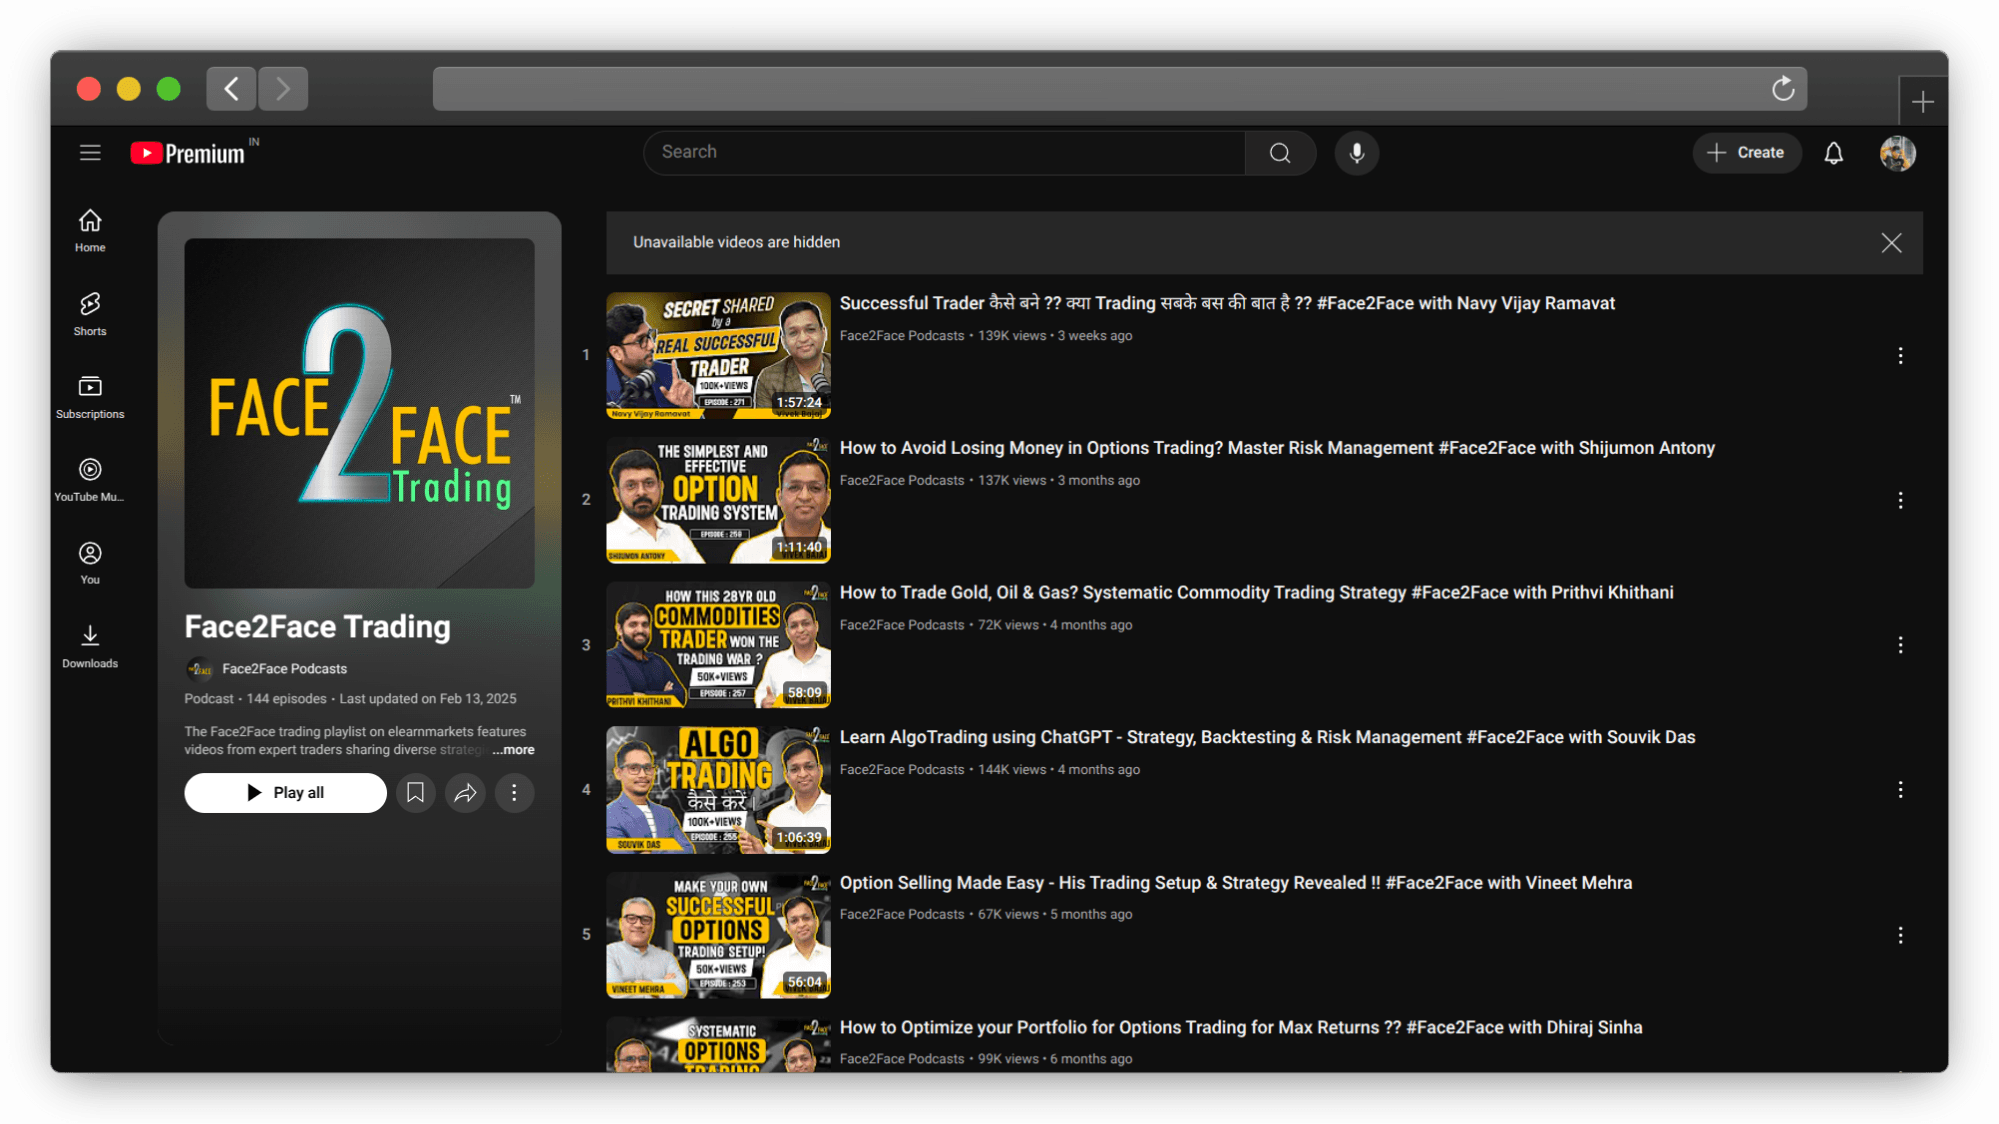Open a new browser tab
The height and width of the screenshot is (1124, 1999).
(1922, 101)
